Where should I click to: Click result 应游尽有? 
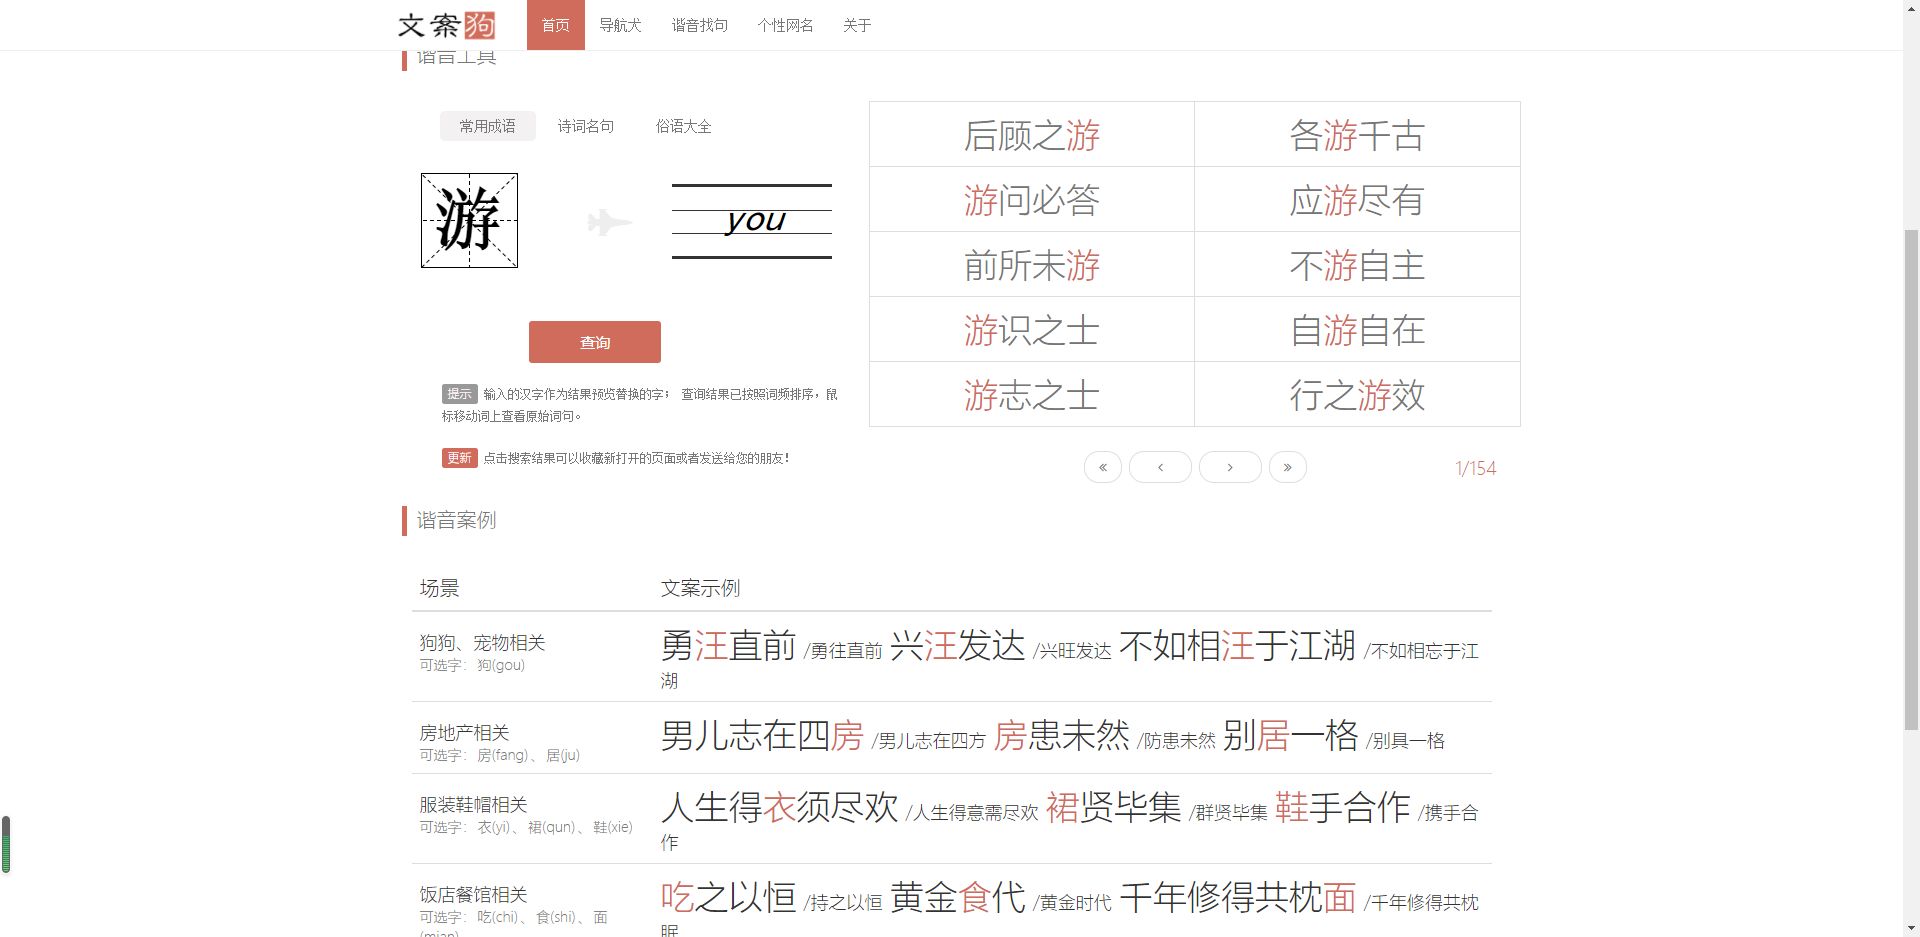tap(1357, 200)
